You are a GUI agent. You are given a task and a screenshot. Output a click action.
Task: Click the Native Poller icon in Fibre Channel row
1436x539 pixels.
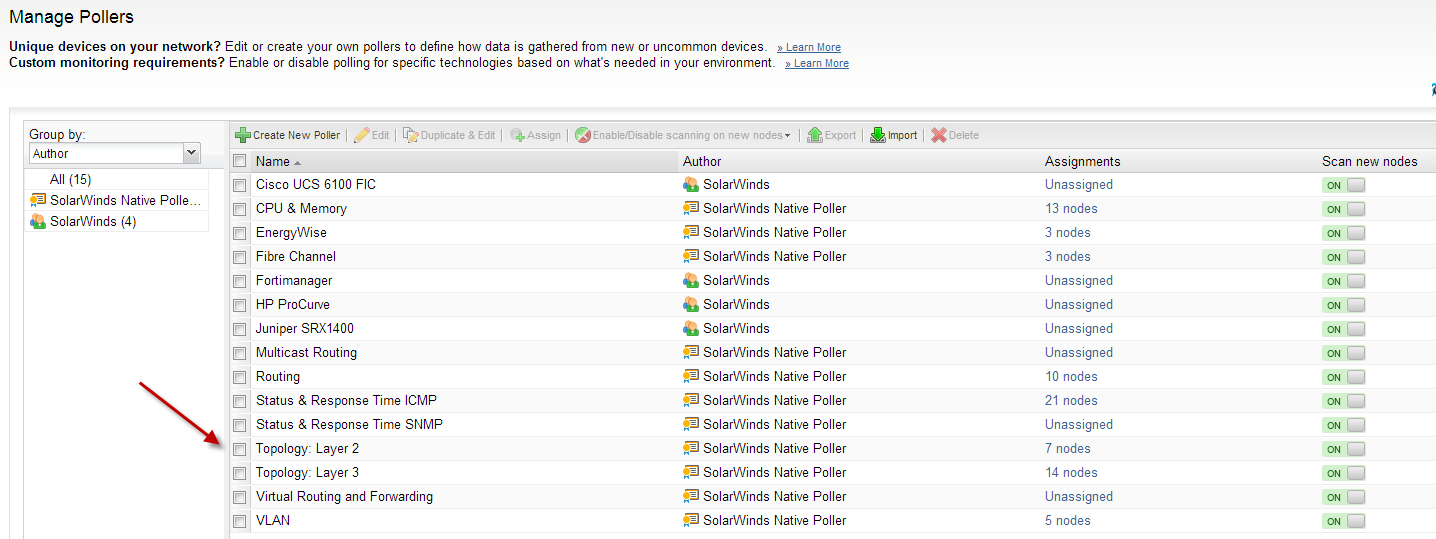(691, 257)
